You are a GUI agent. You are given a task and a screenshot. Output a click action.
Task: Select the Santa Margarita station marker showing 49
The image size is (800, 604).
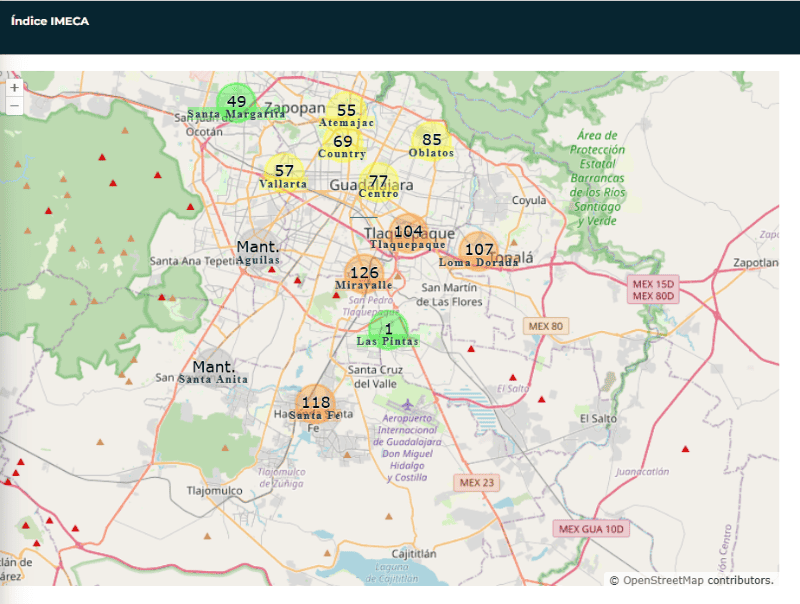click(x=237, y=102)
